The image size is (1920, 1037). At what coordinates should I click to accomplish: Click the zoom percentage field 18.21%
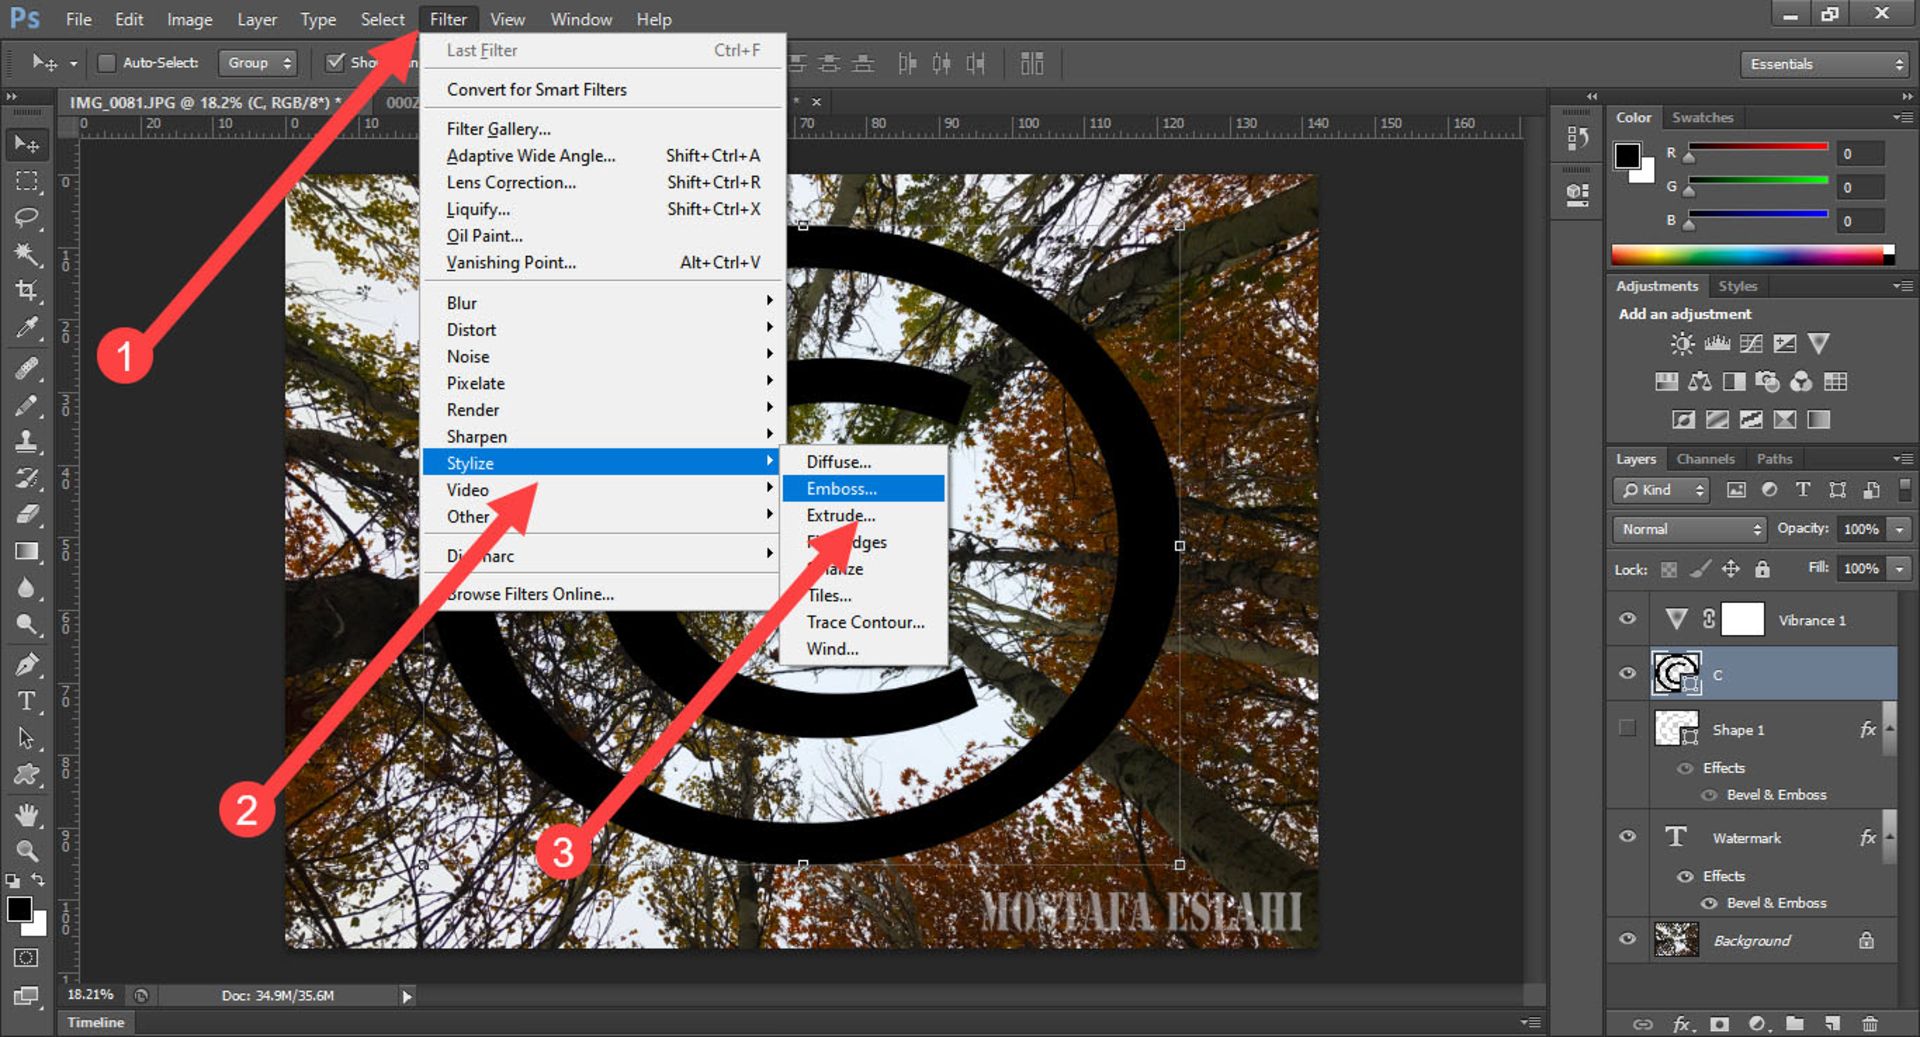click(x=90, y=995)
